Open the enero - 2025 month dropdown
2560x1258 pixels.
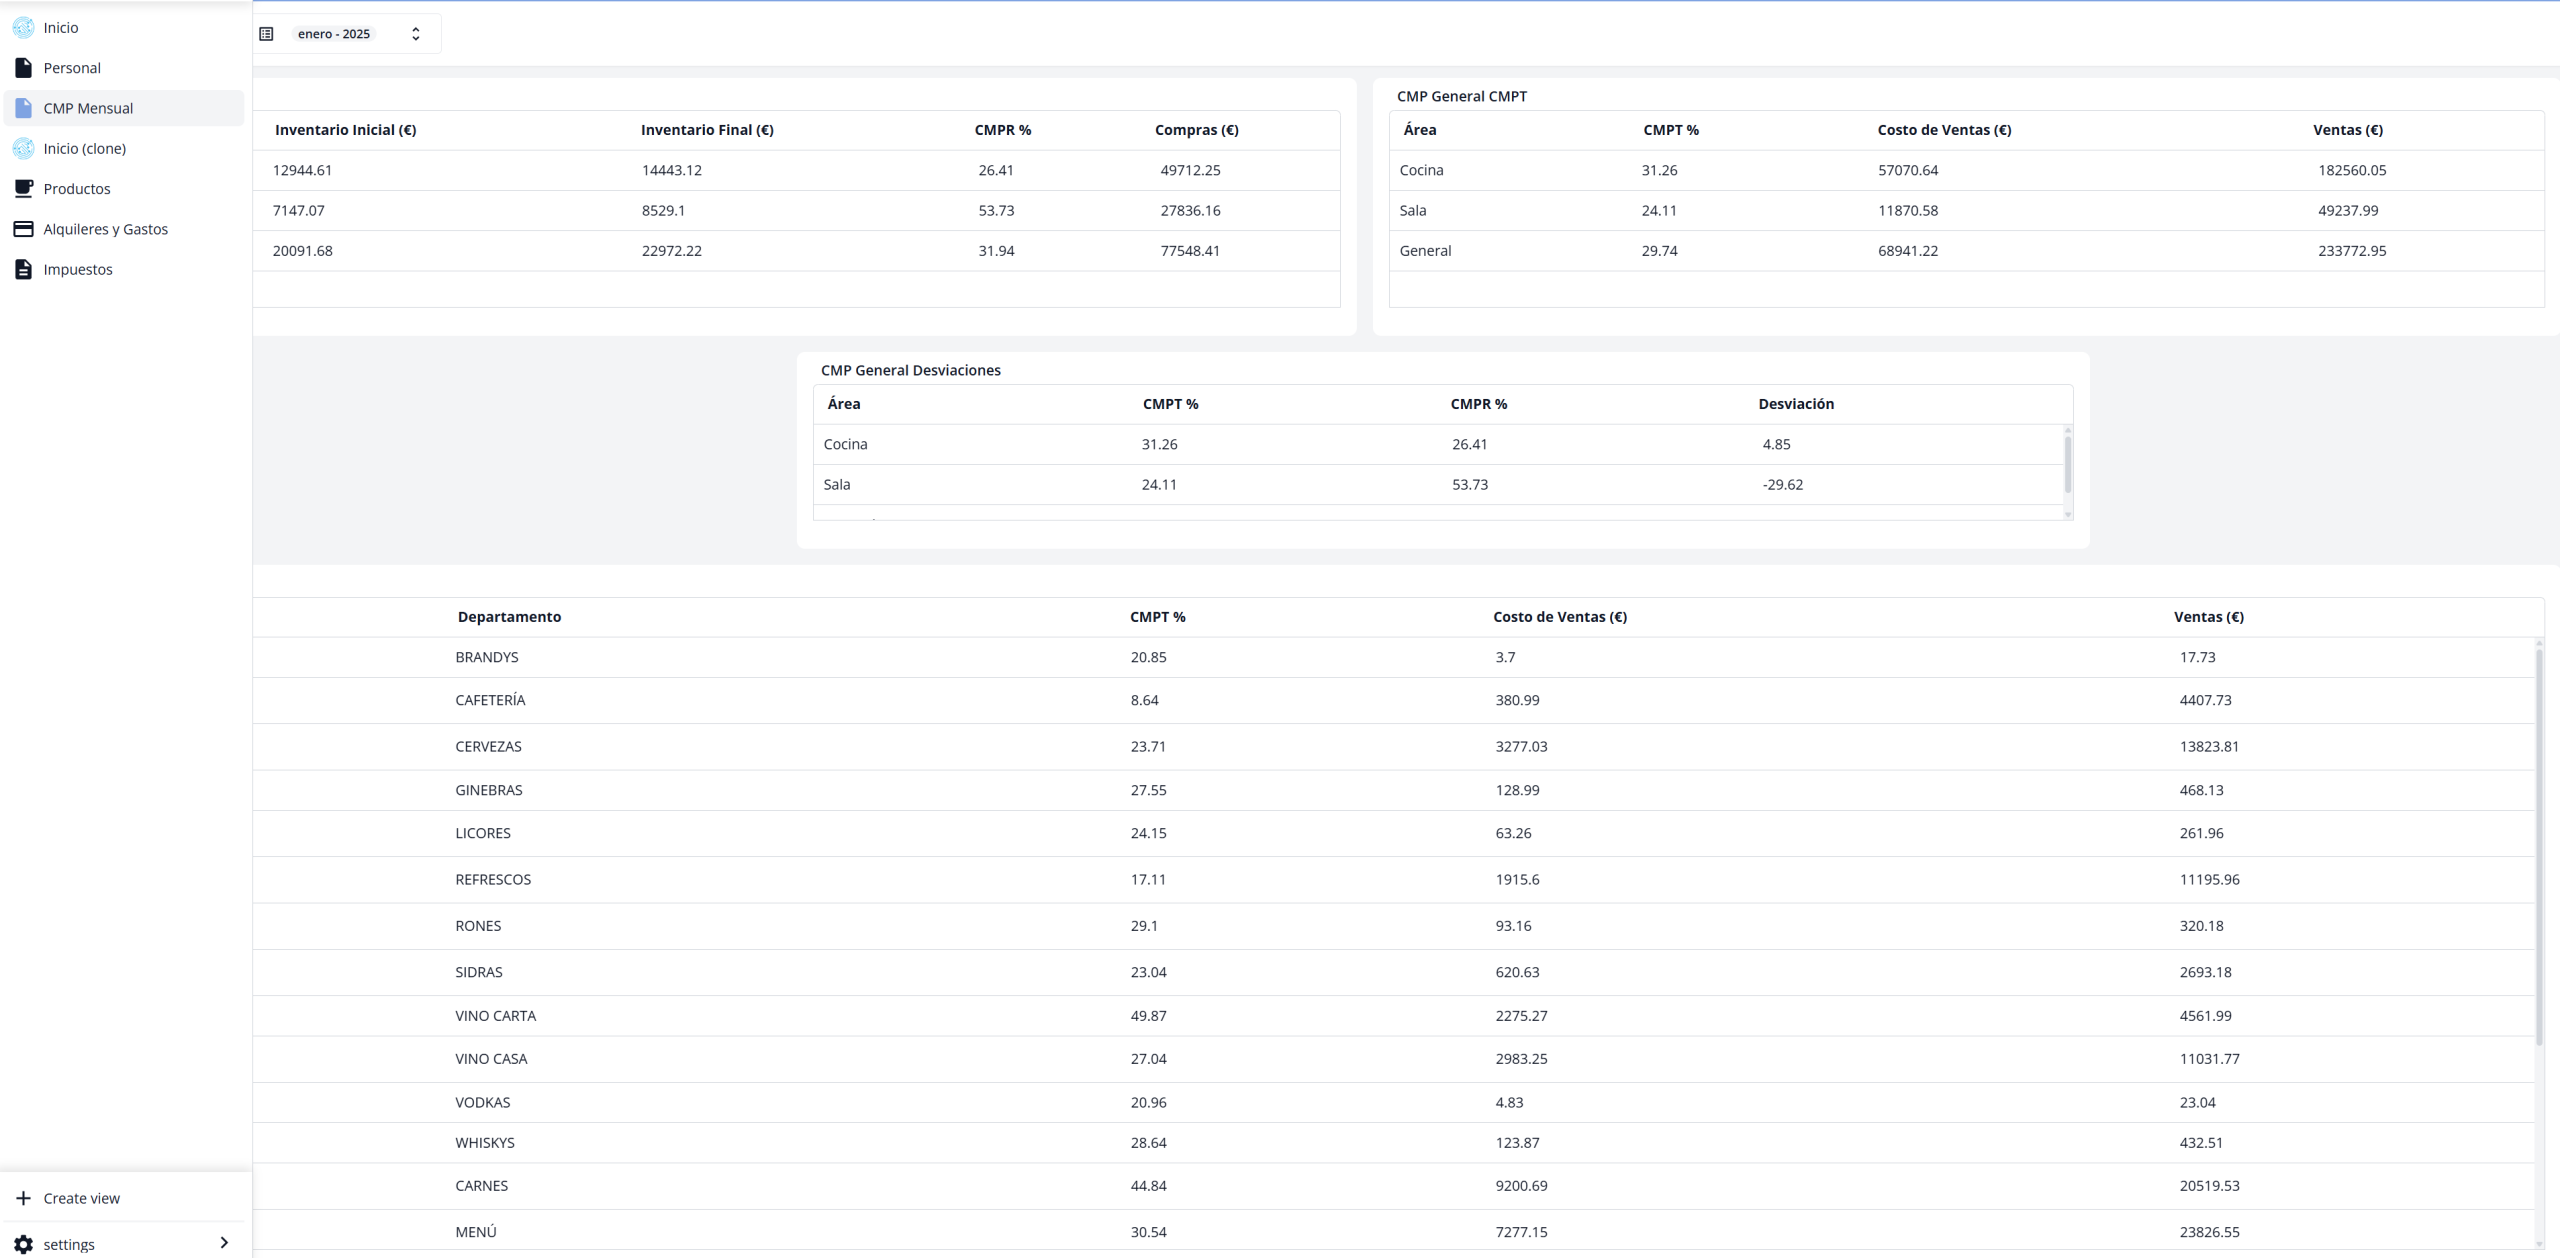pos(334,34)
